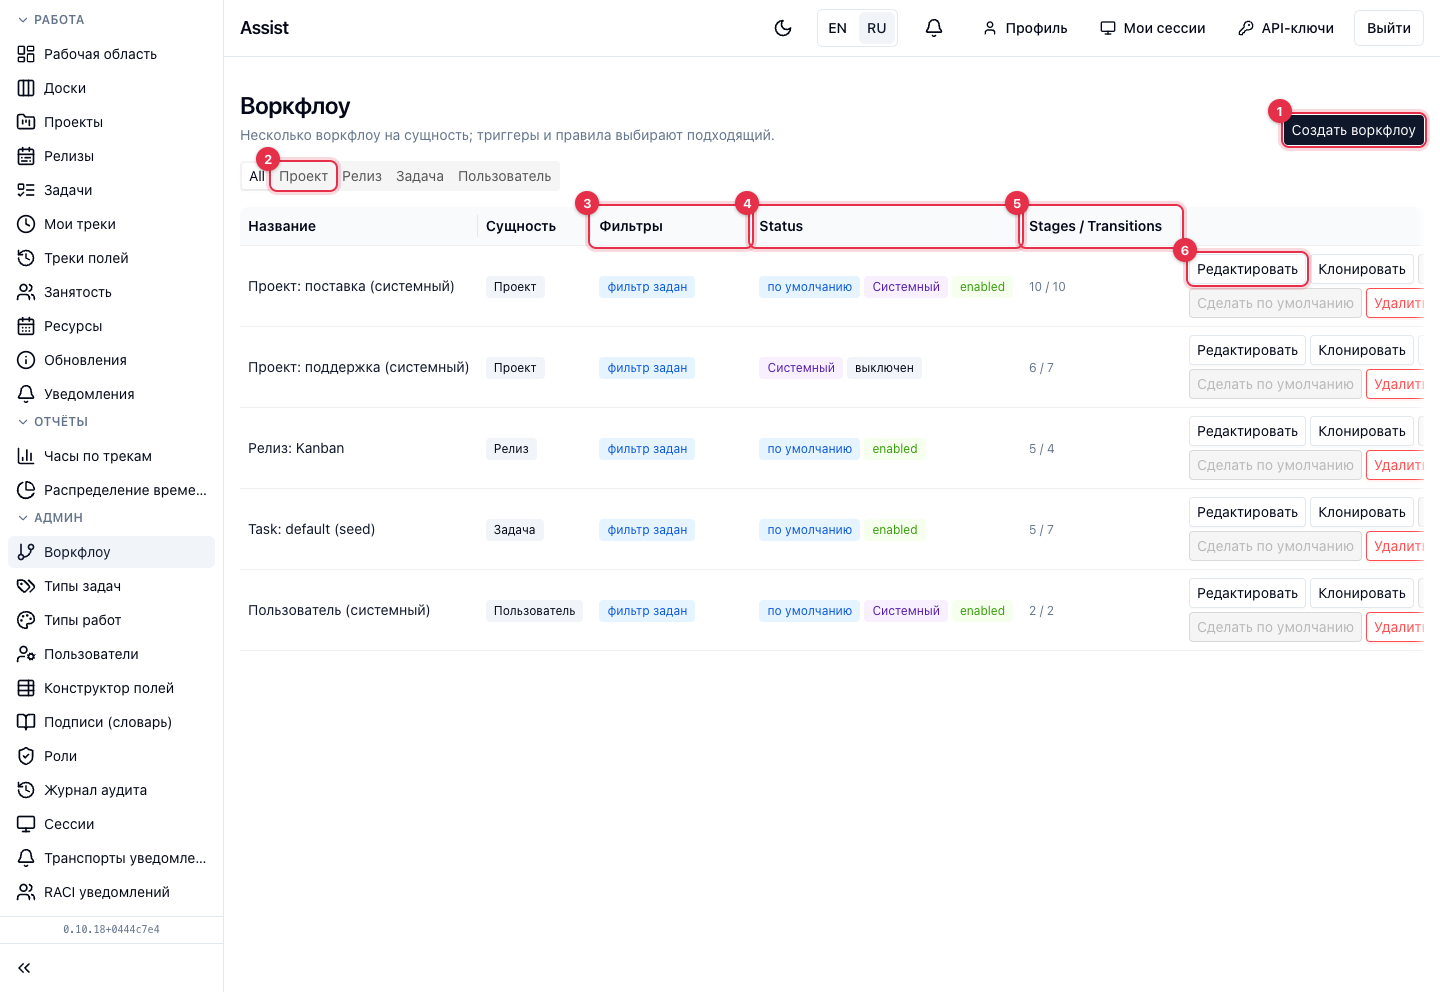Click the Создать воркфлоу button
The height and width of the screenshot is (992, 1440).
coord(1354,130)
